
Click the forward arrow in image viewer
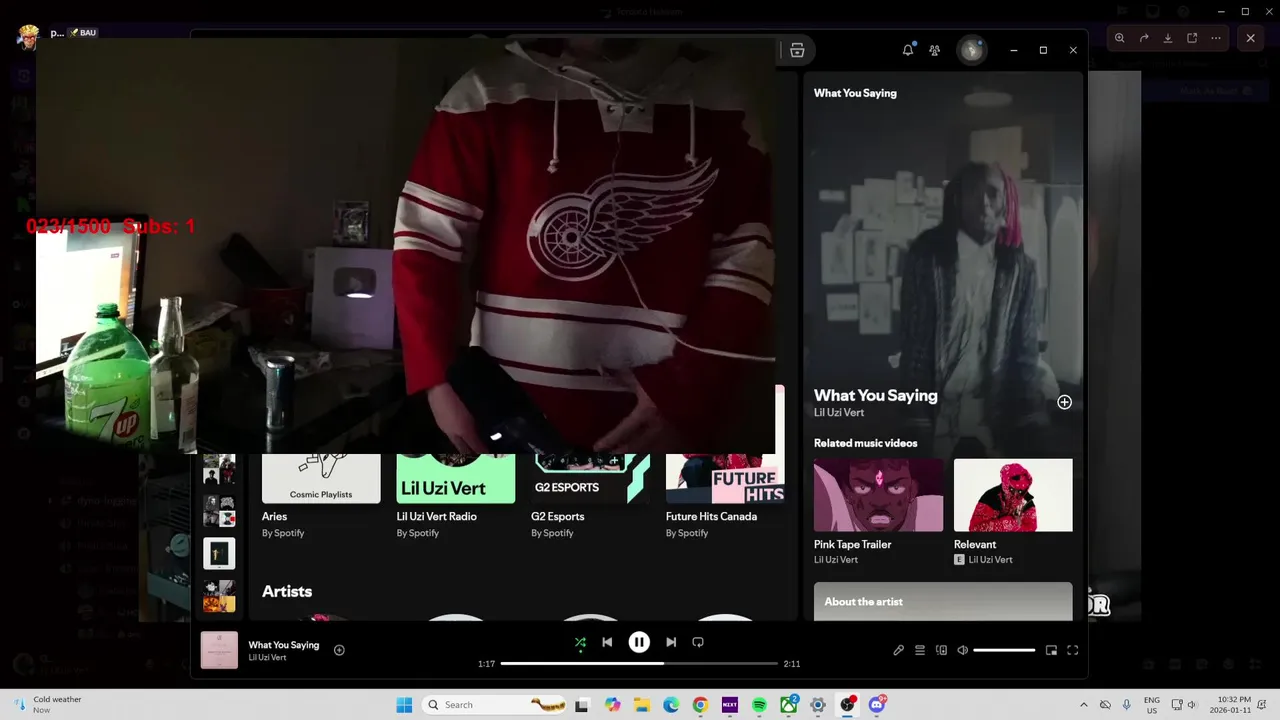(x=1144, y=38)
